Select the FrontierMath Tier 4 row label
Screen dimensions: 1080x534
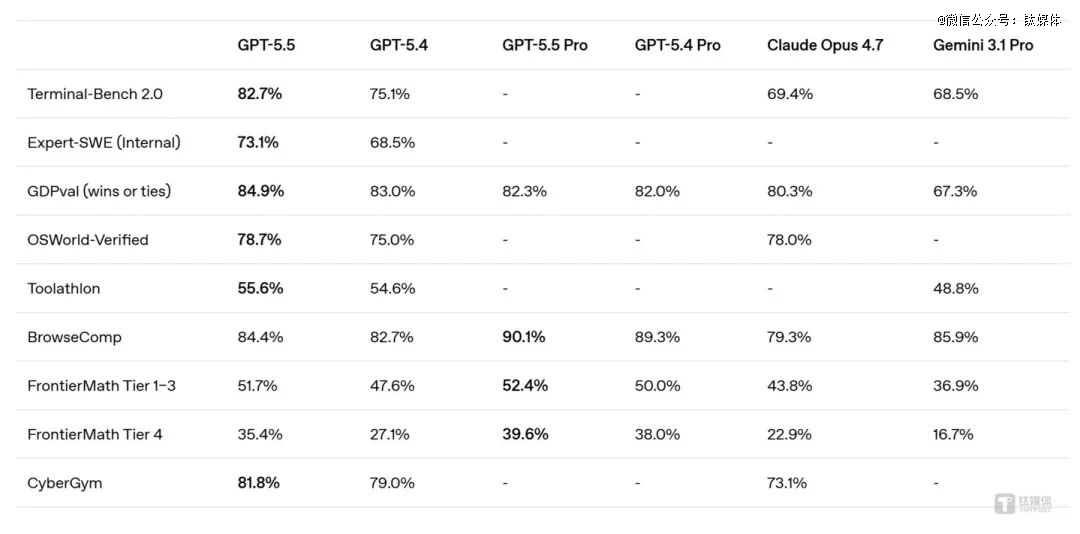(x=93, y=434)
